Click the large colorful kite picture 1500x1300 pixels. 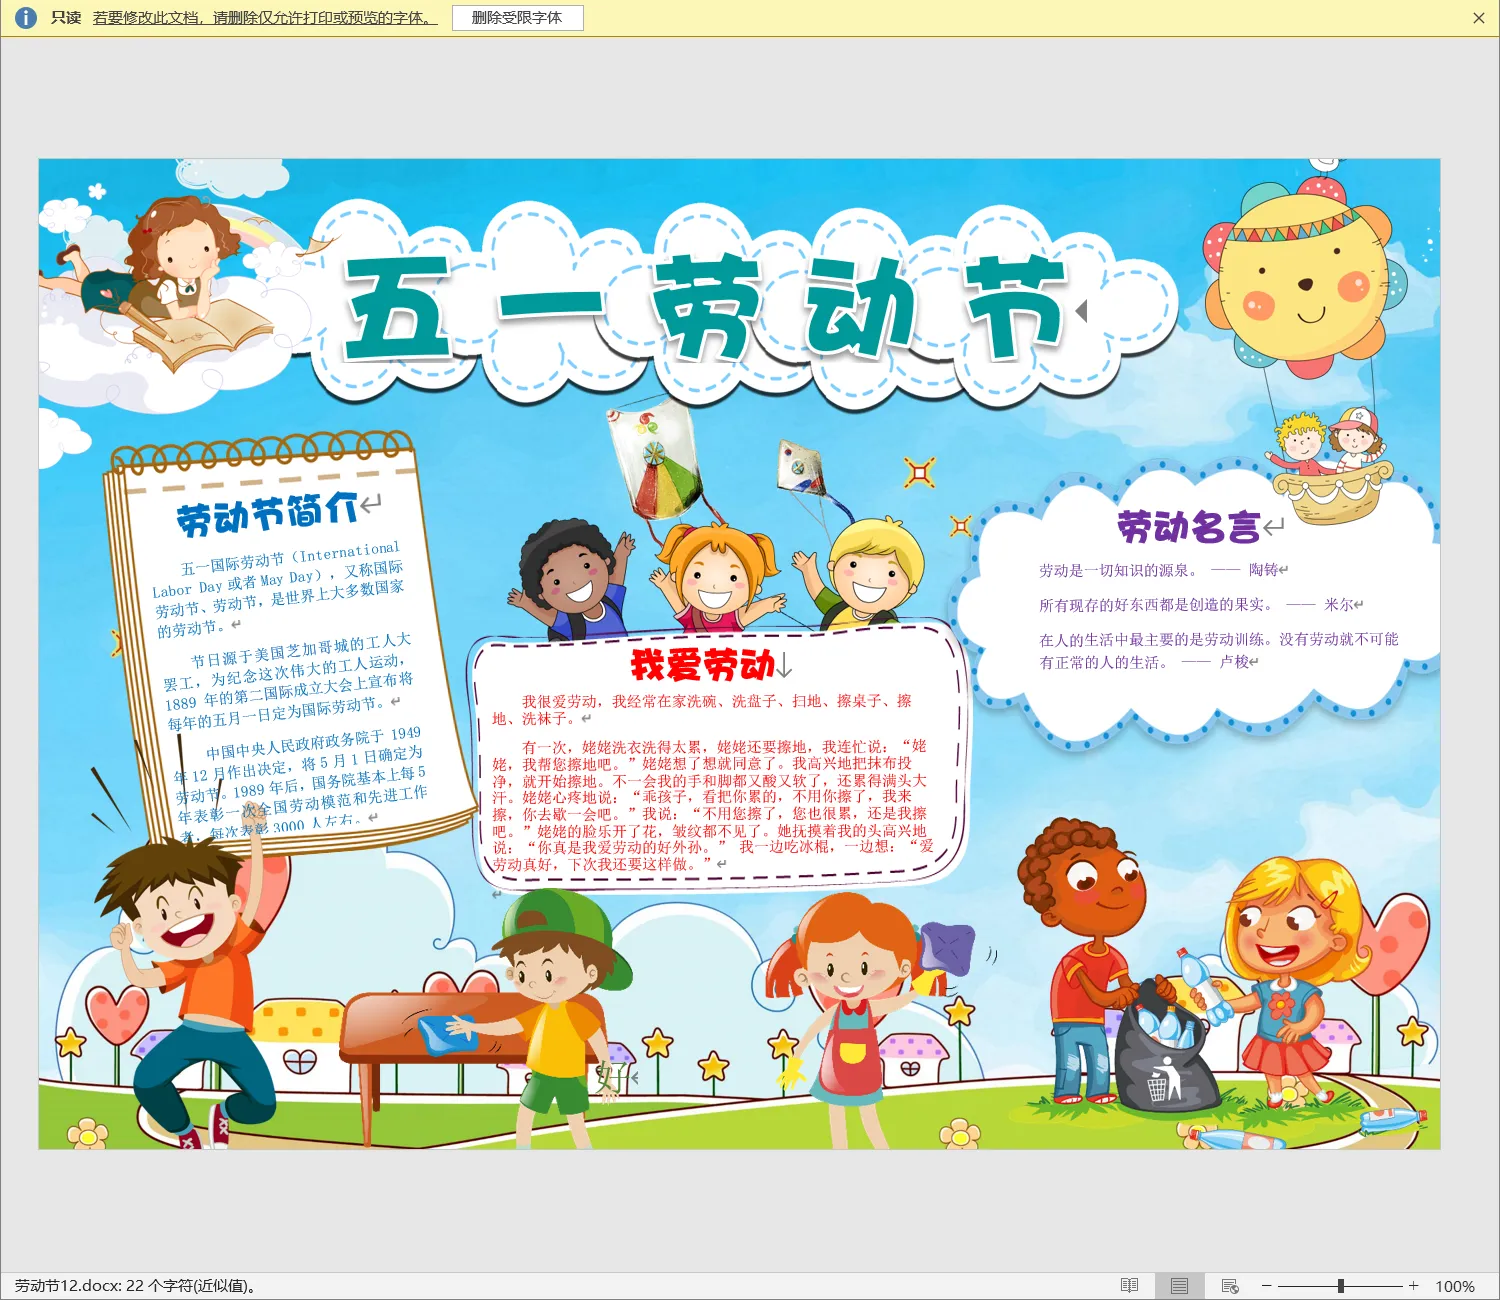[x=654, y=458]
